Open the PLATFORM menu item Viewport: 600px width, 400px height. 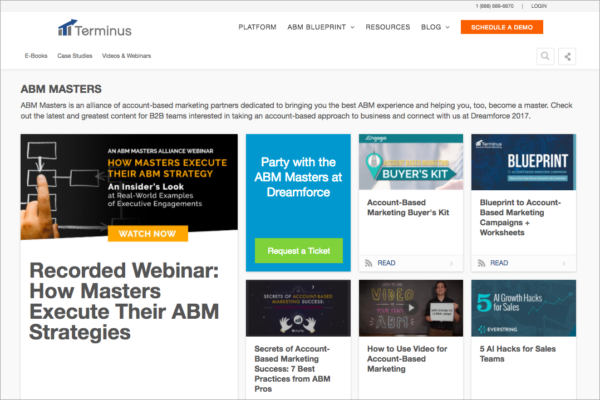pos(257,27)
